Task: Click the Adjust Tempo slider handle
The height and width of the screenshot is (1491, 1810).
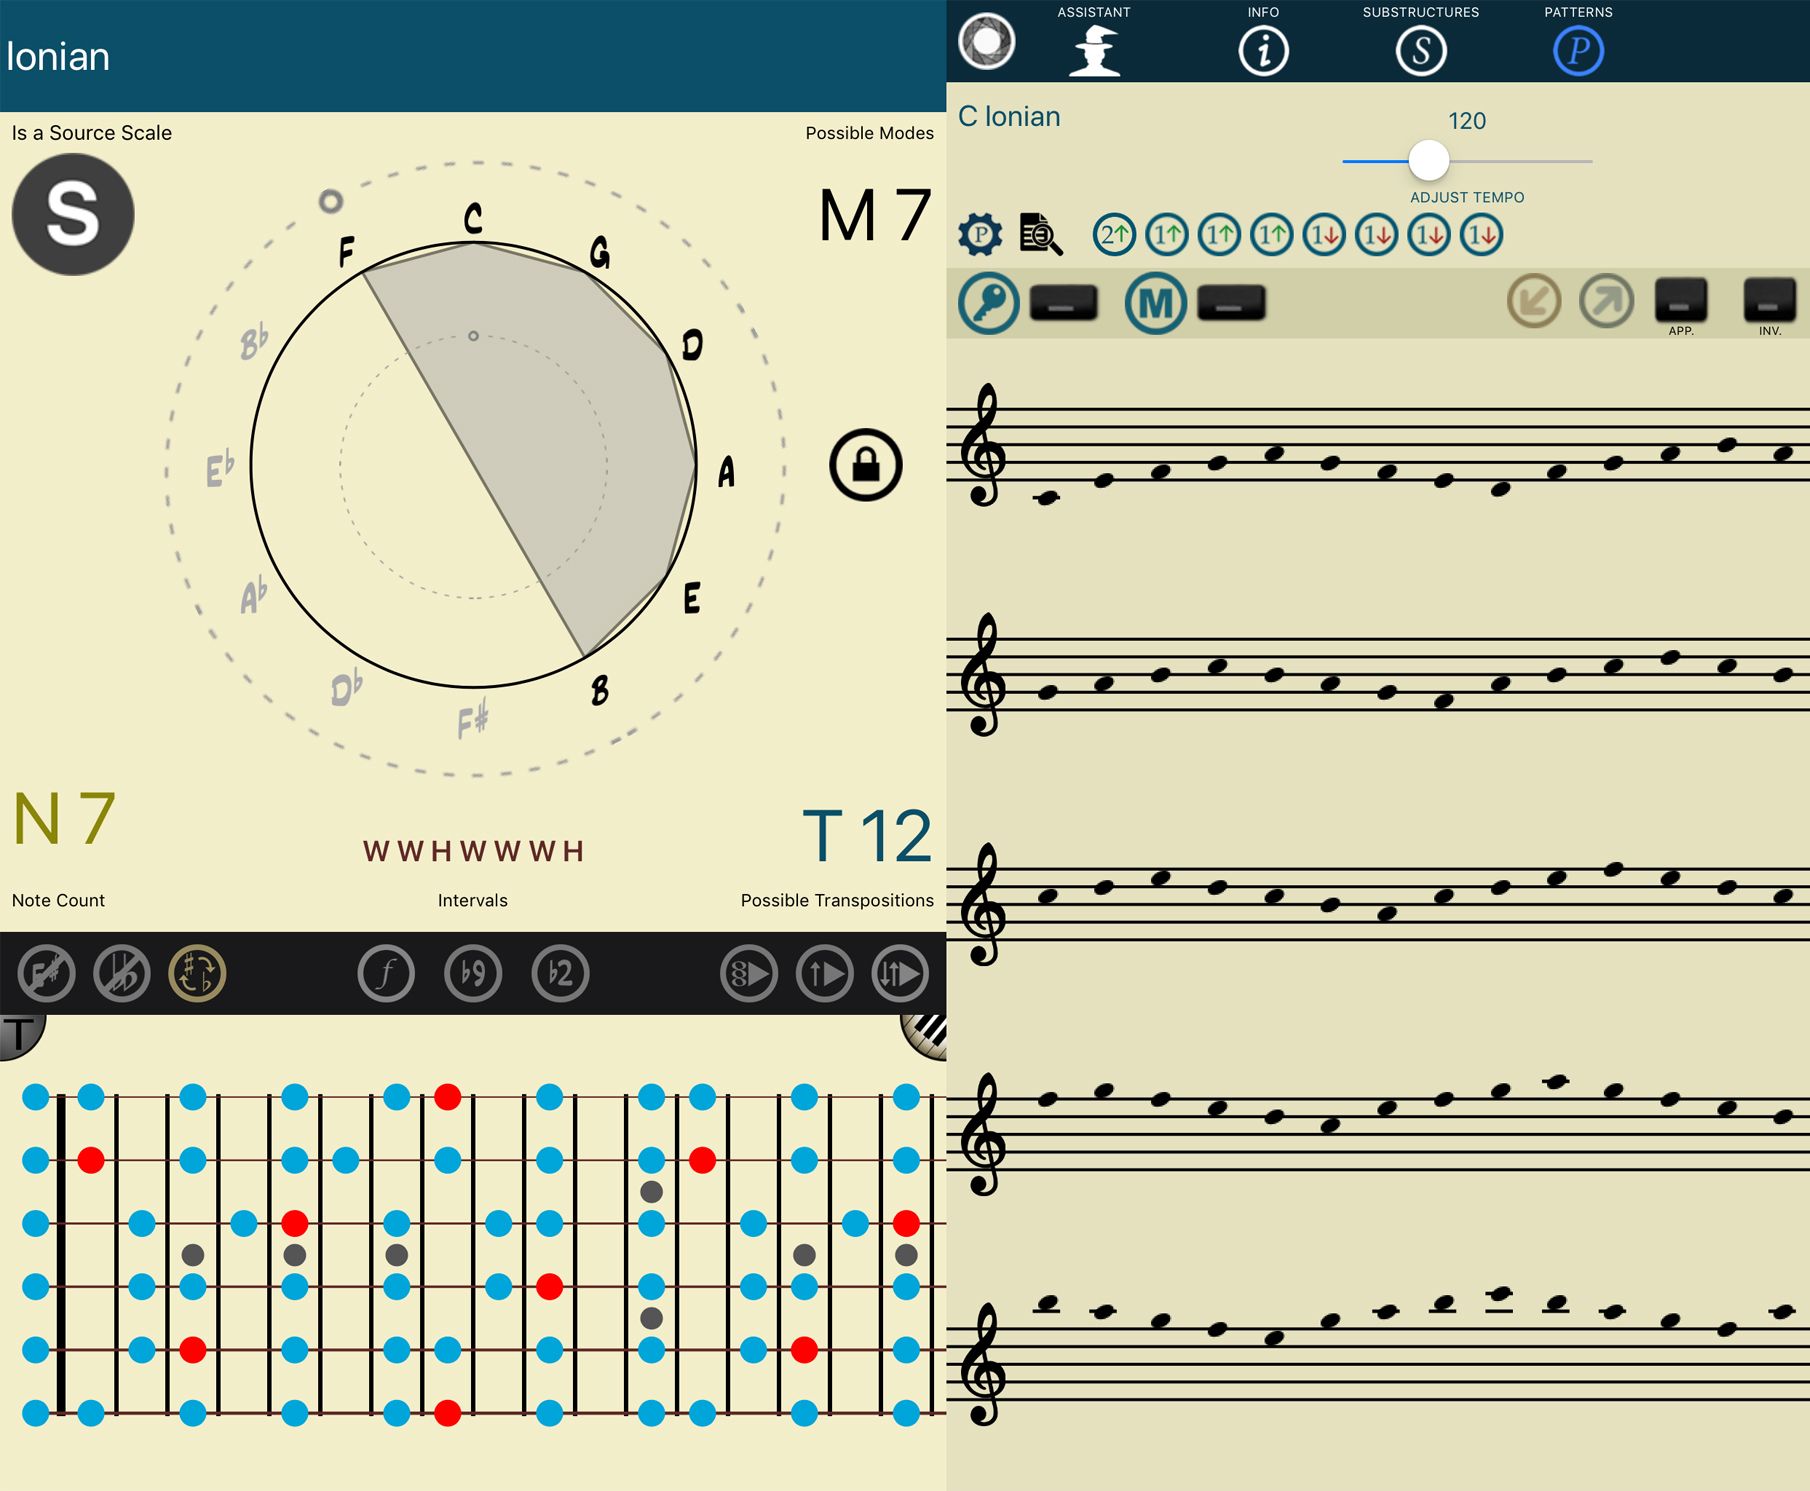Action: pyautogui.click(x=1428, y=160)
